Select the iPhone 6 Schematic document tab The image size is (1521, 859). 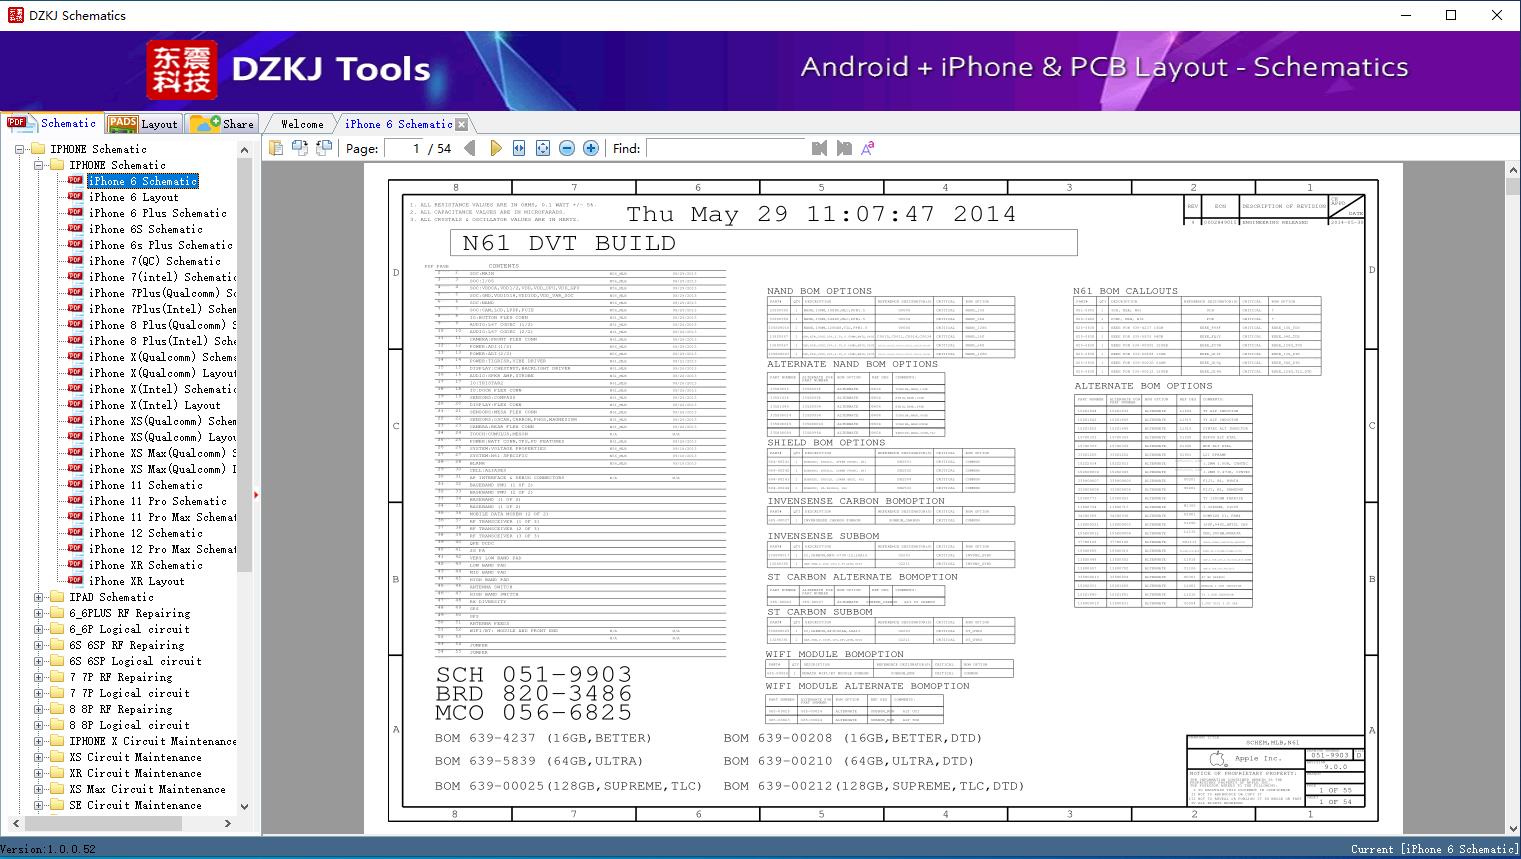point(398,124)
